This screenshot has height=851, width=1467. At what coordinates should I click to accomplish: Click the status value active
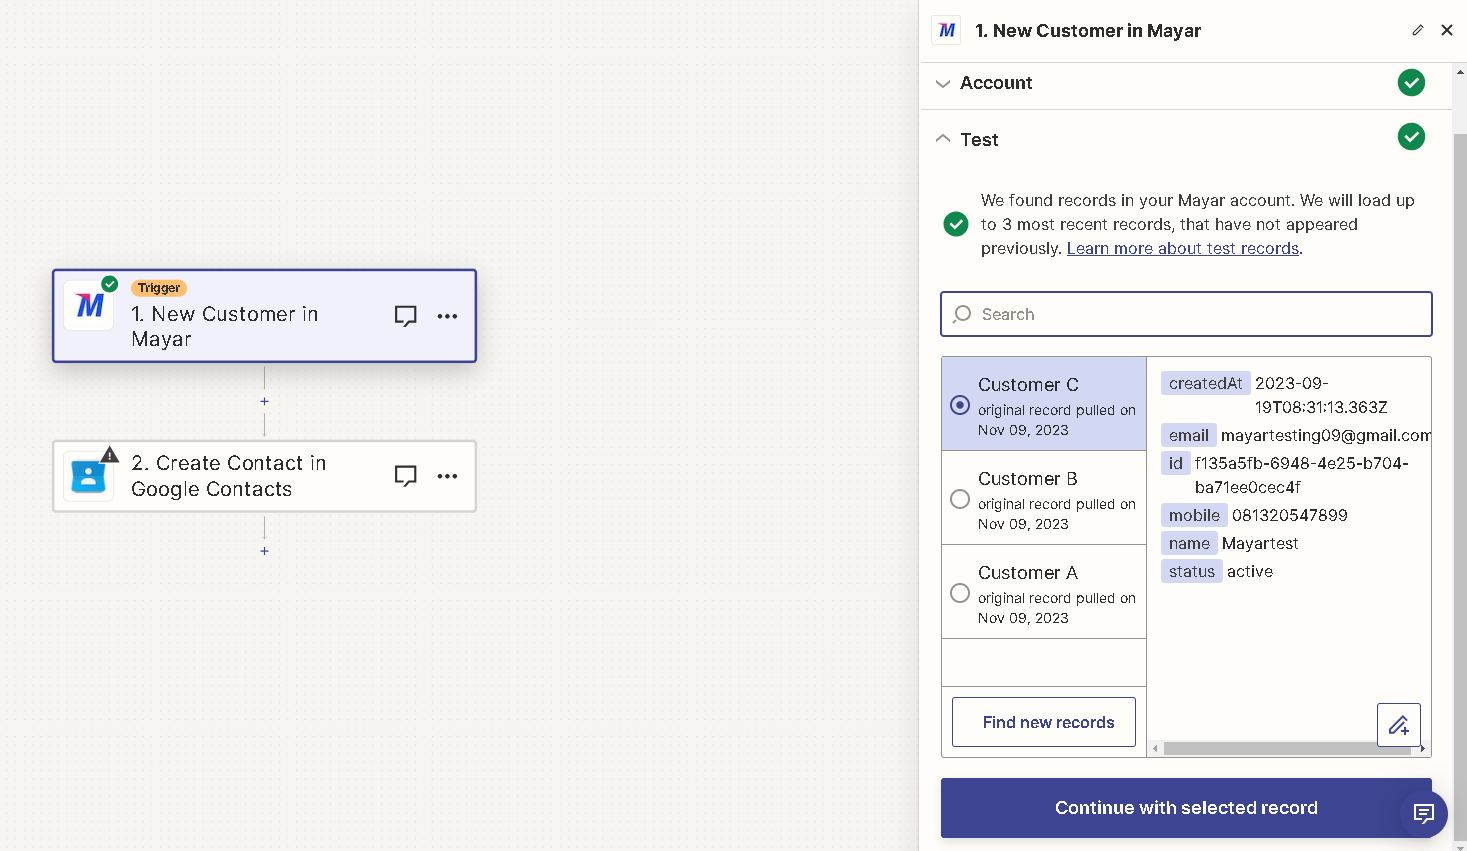1250,571
